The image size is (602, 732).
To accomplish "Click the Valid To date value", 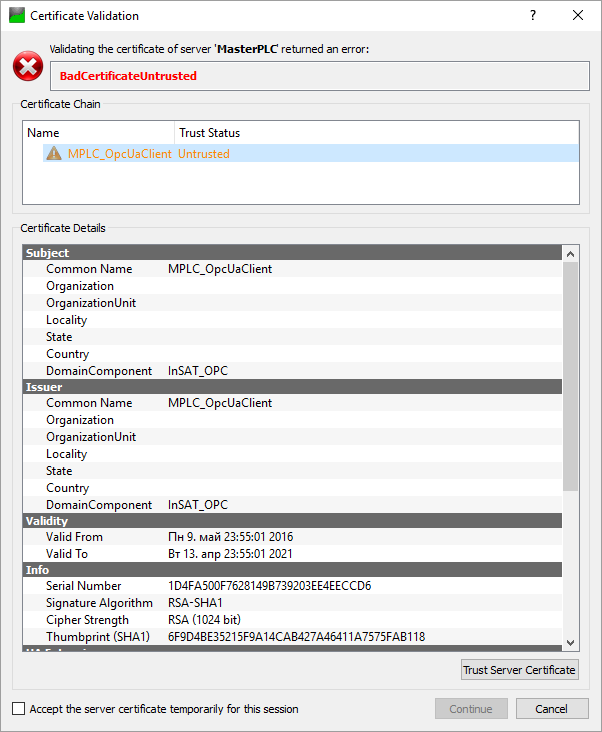I will 230,554.
